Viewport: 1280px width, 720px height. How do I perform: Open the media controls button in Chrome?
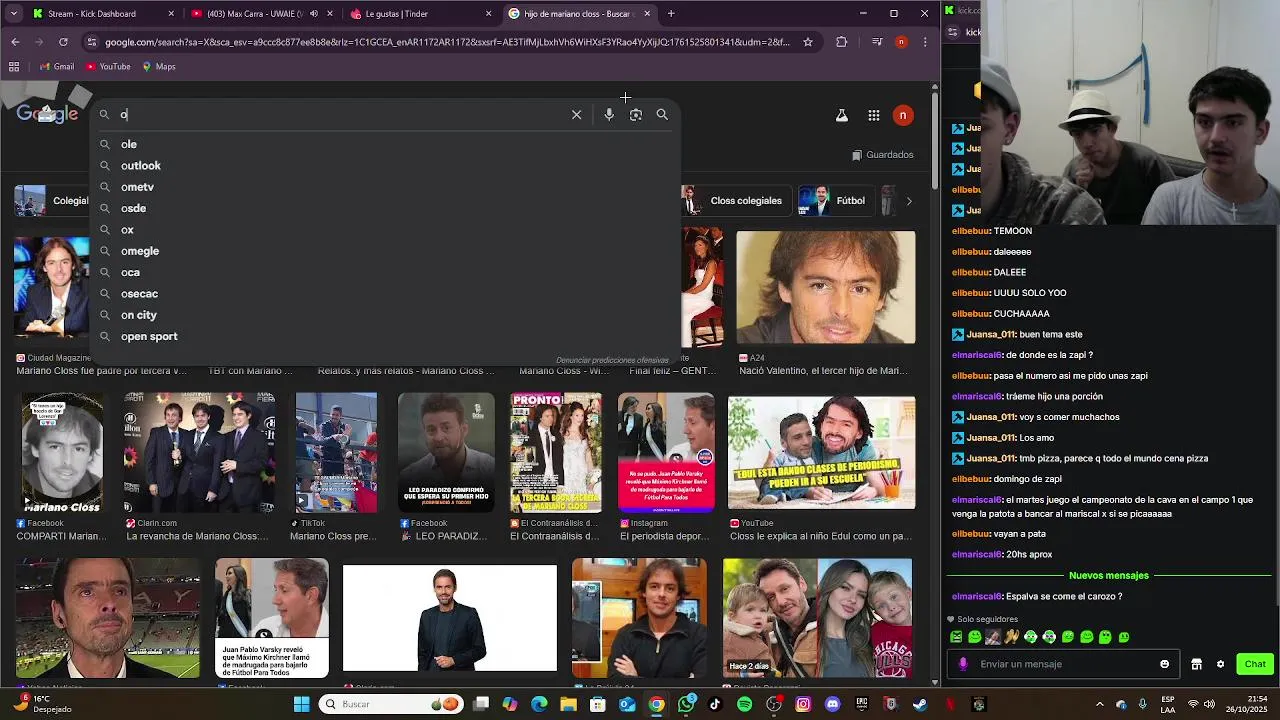tap(877, 42)
